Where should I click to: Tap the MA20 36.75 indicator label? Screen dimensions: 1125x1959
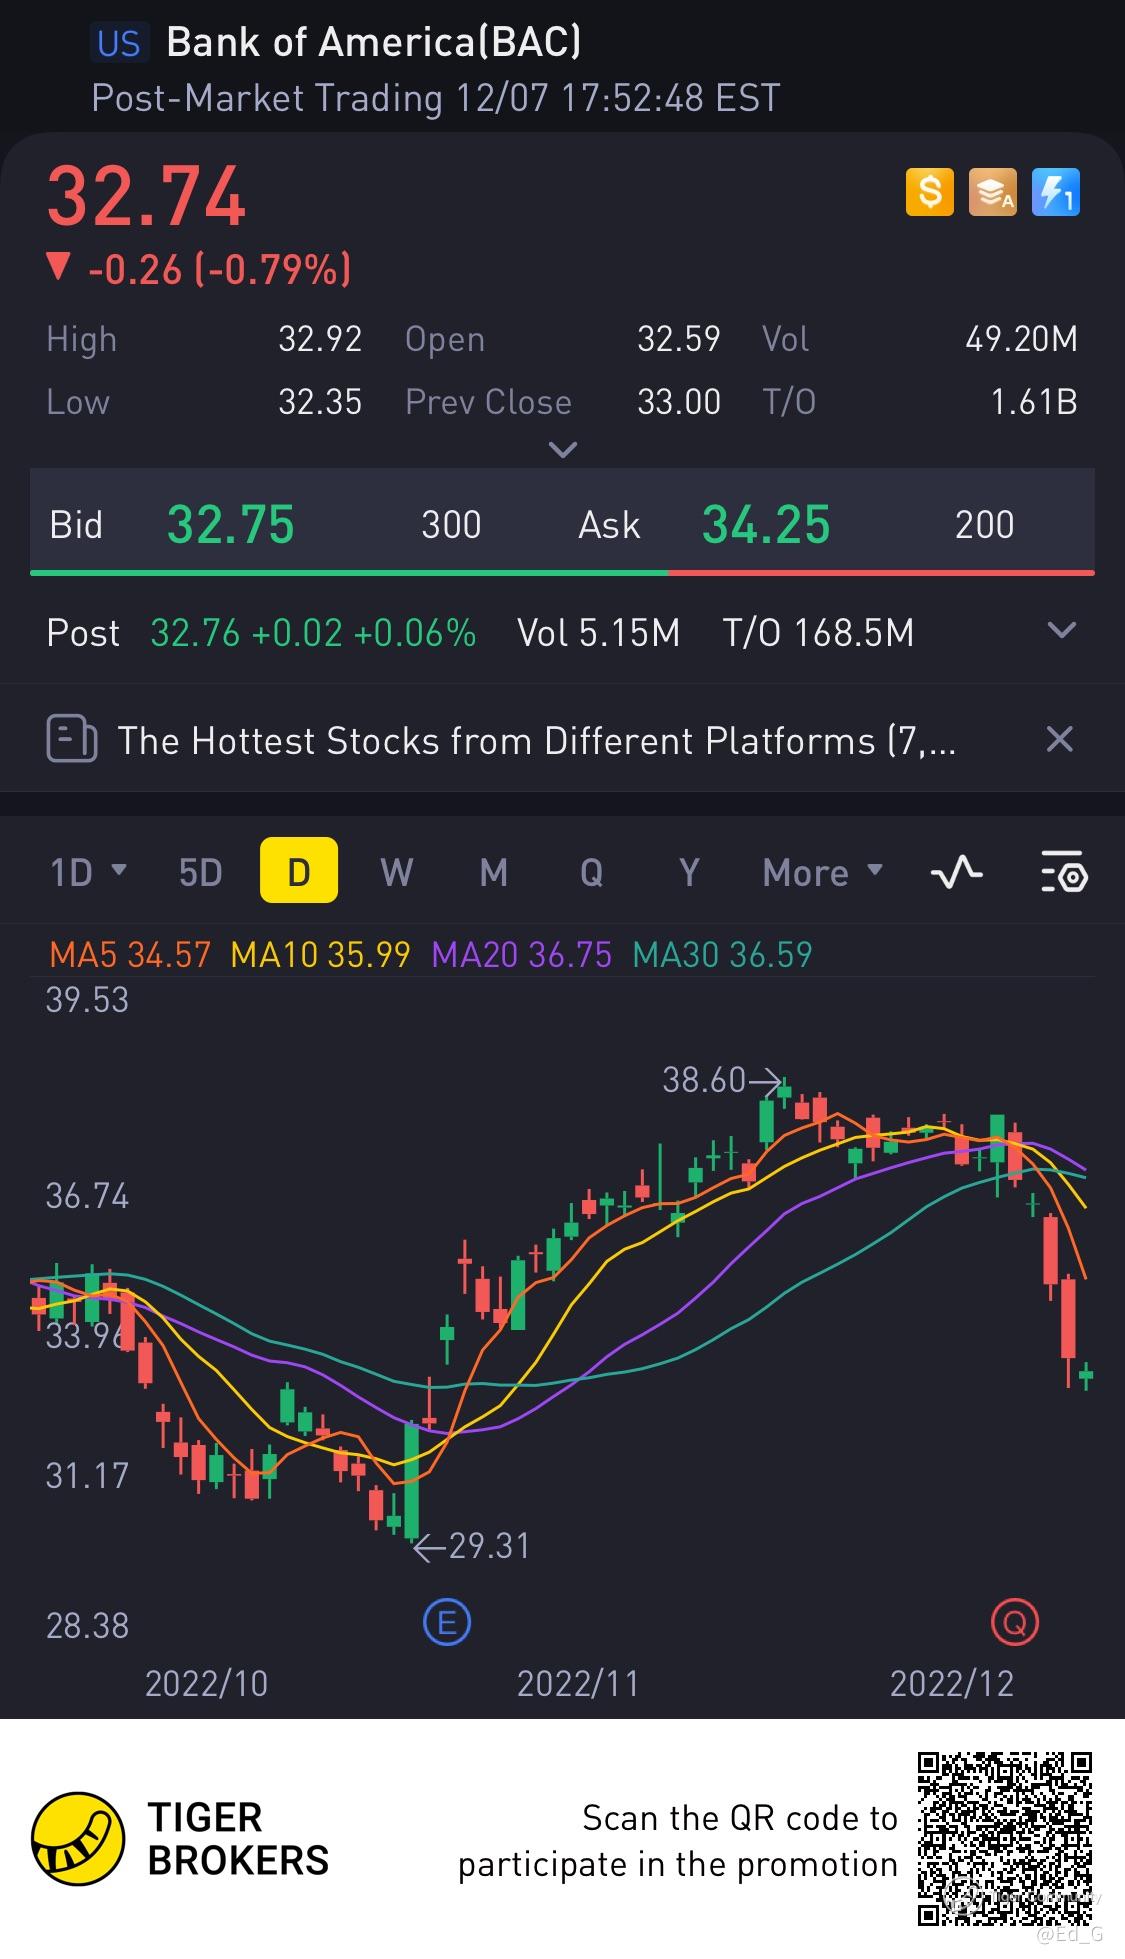click(521, 954)
